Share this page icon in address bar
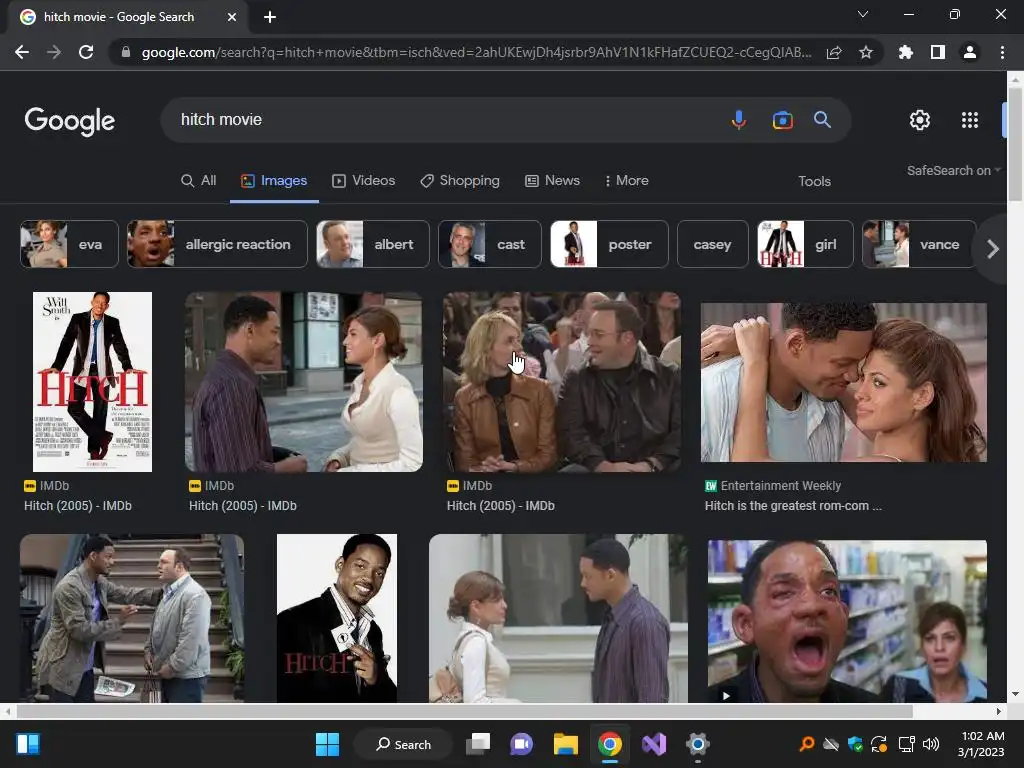 pyautogui.click(x=834, y=52)
